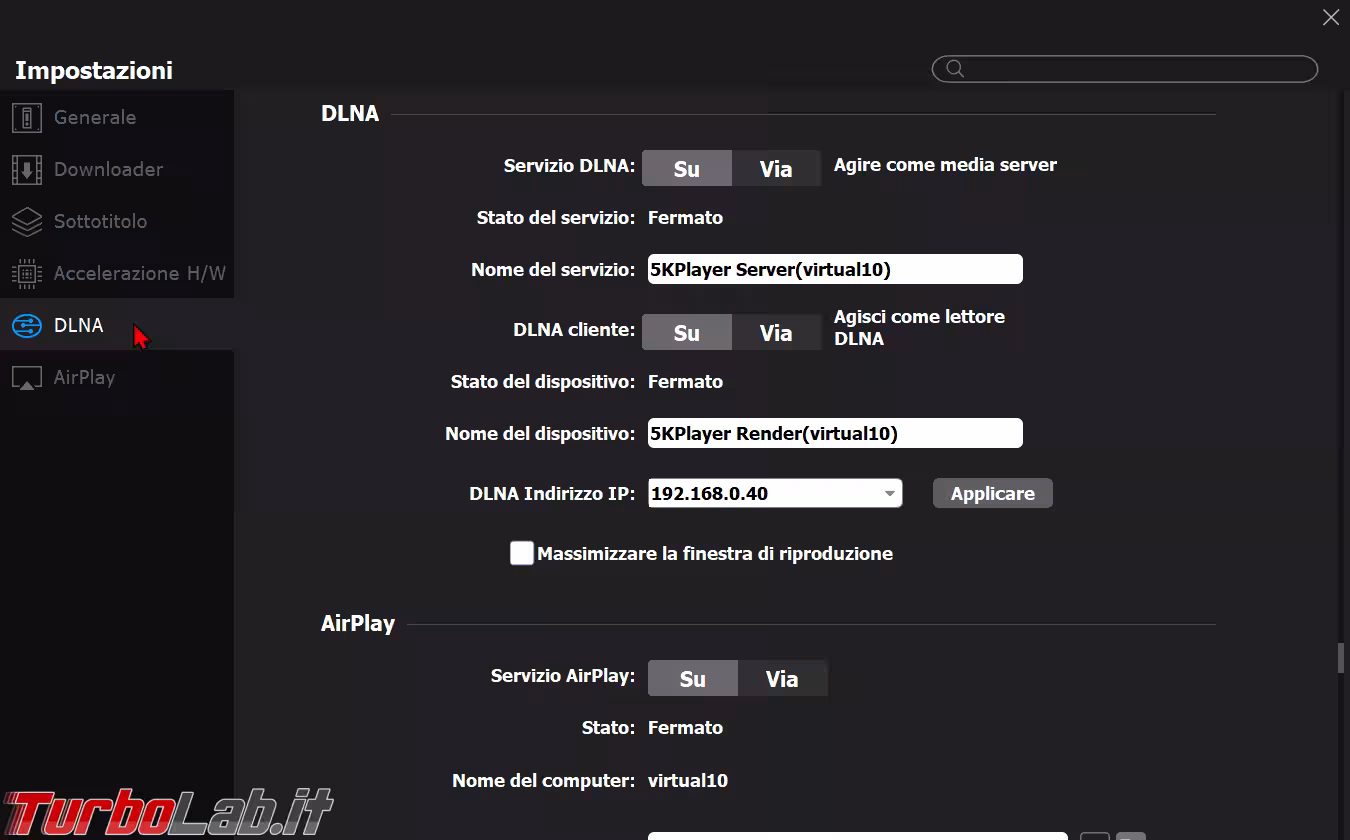Click the Generale settings icon in the sidebar

(27, 117)
